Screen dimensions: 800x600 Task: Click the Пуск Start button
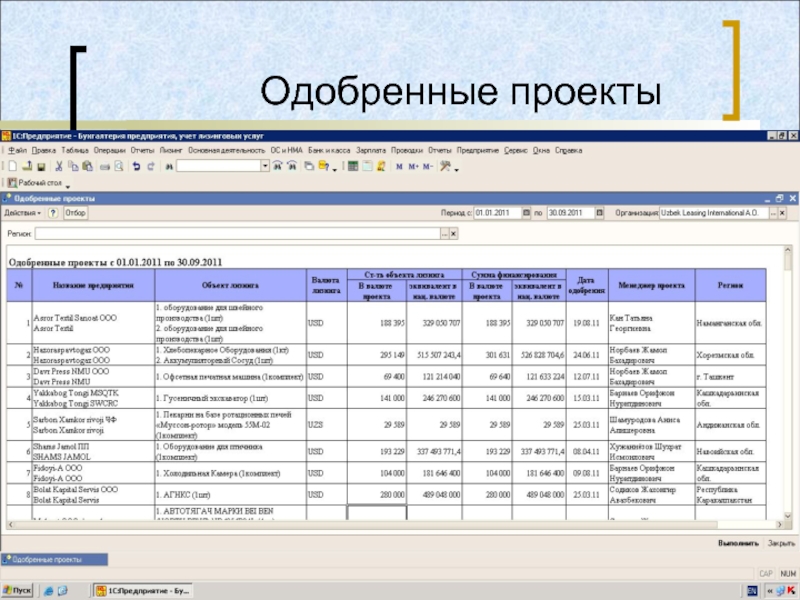(17, 590)
